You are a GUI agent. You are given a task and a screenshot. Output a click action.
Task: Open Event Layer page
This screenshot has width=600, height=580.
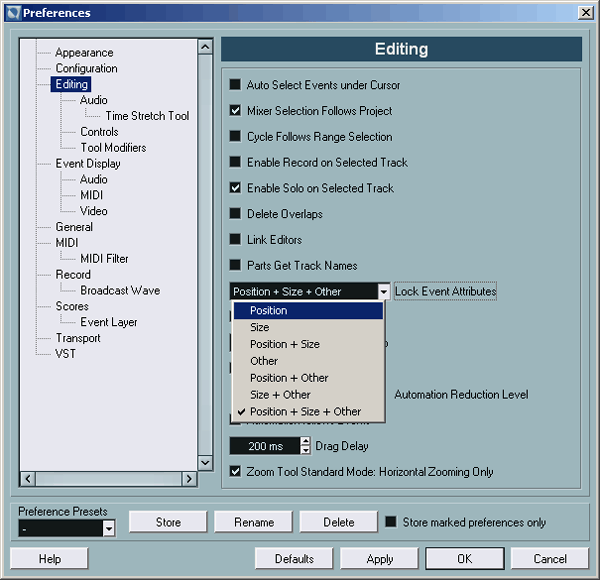[109, 322]
